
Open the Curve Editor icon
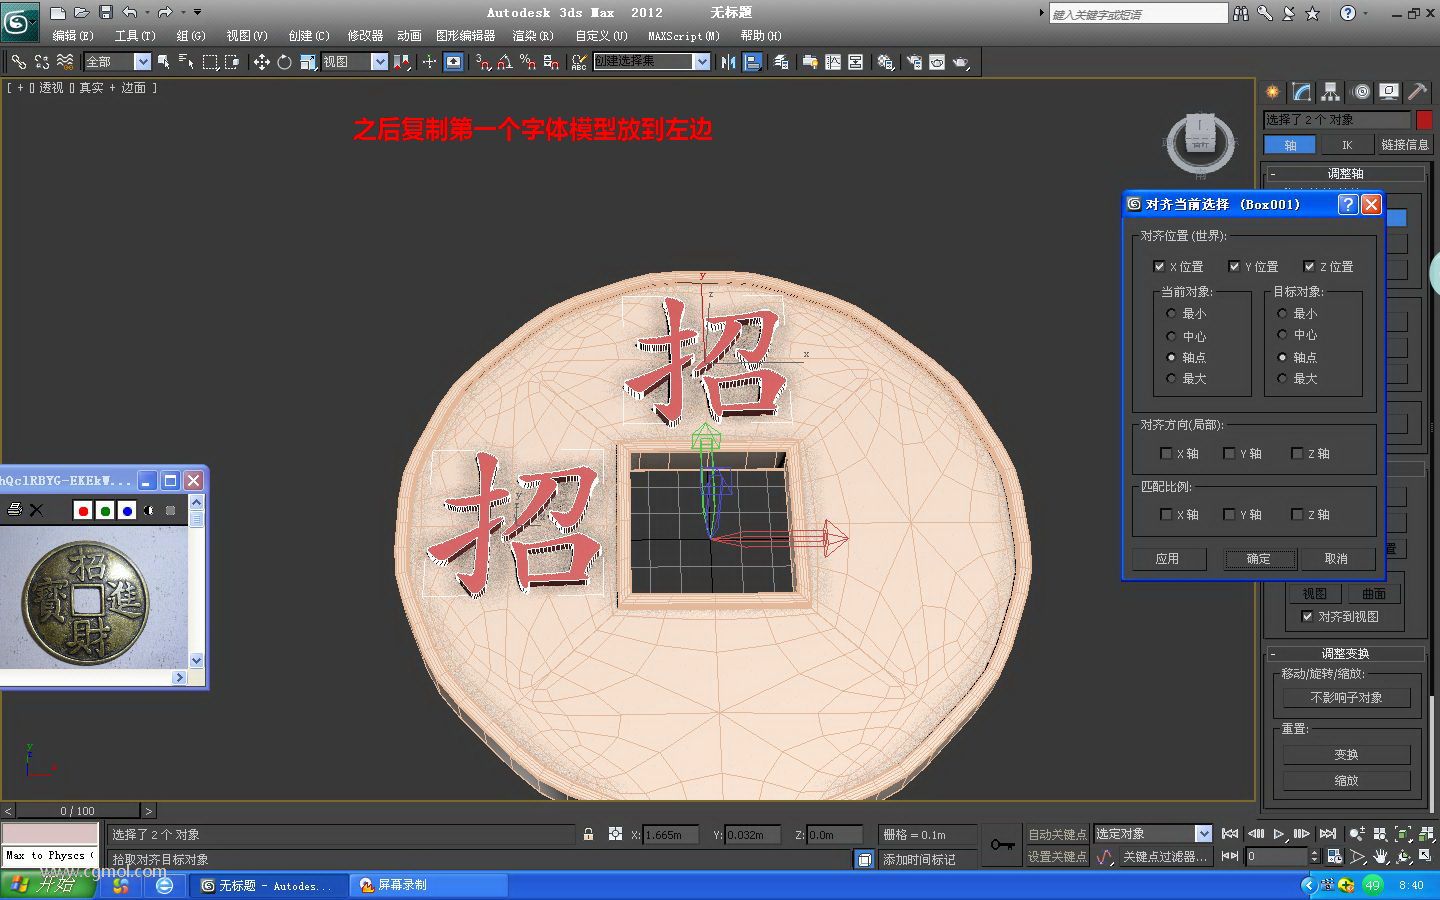coord(832,62)
